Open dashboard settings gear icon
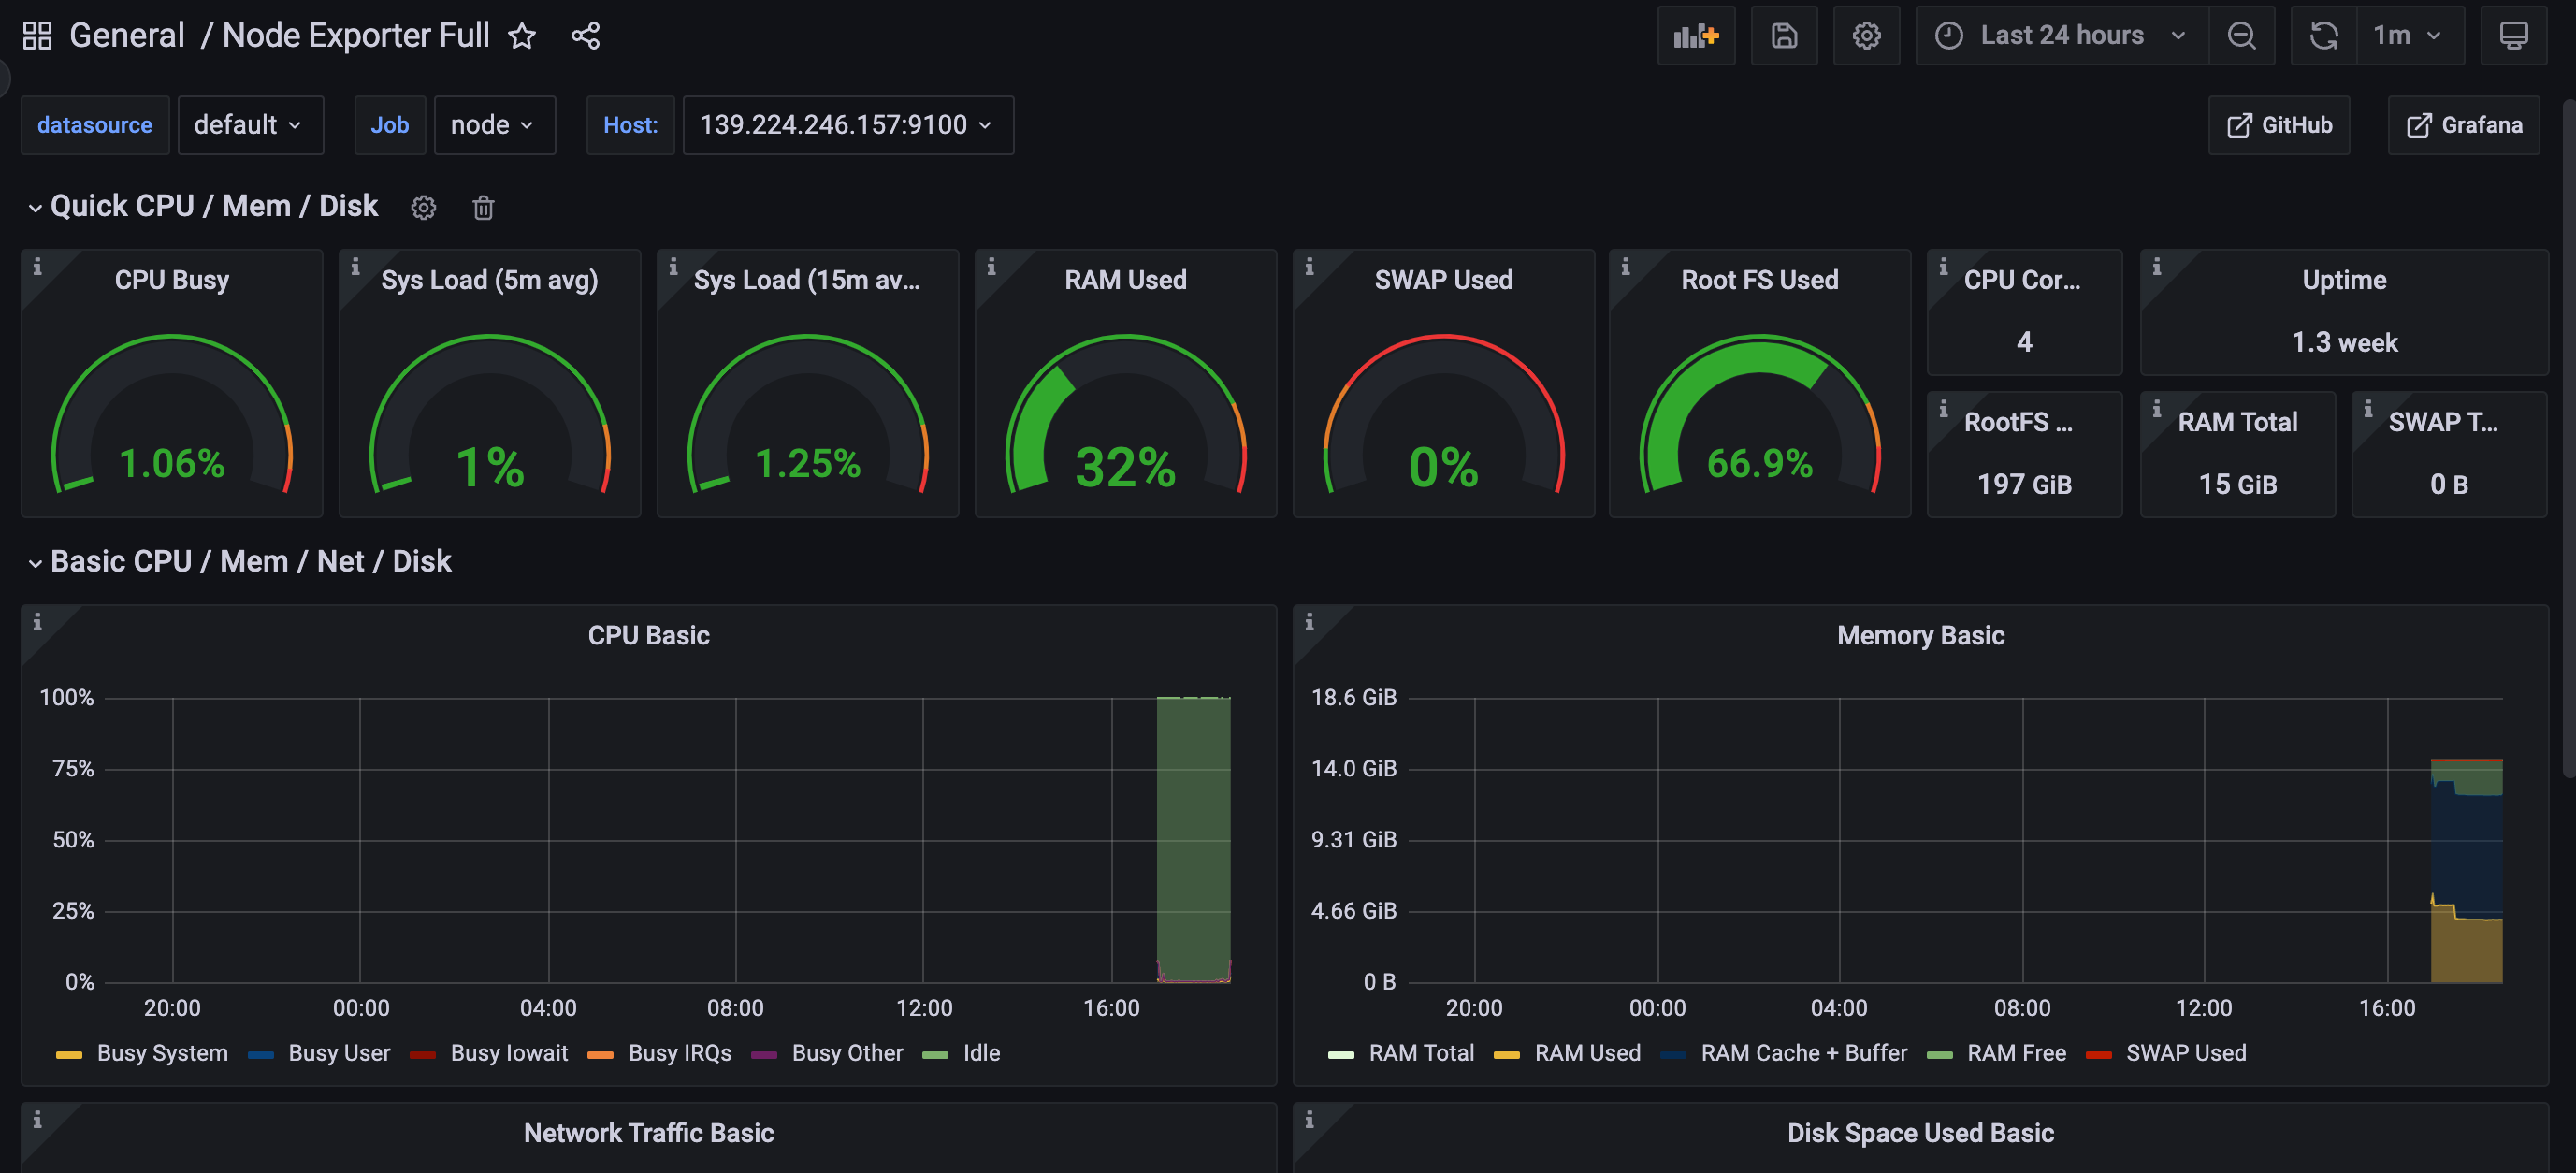The height and width of the screenshot is (1173, 2576). click(1865, 36)
